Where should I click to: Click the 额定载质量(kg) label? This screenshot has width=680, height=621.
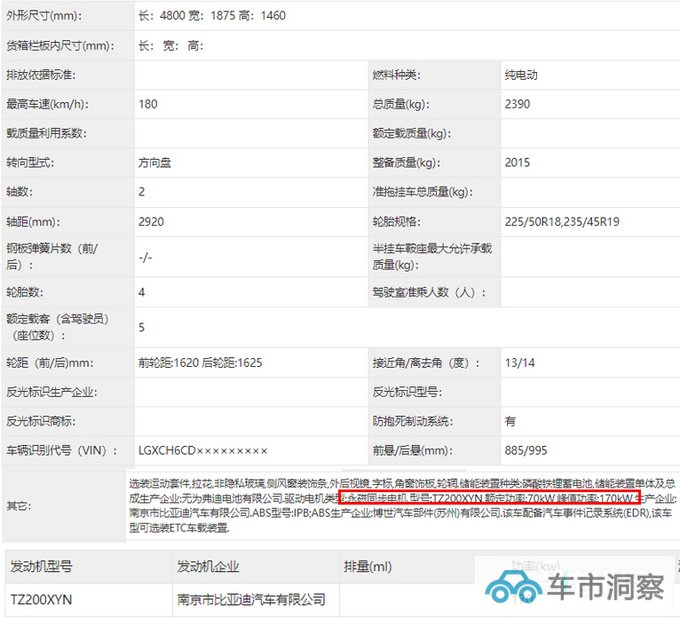click(412, 133)
